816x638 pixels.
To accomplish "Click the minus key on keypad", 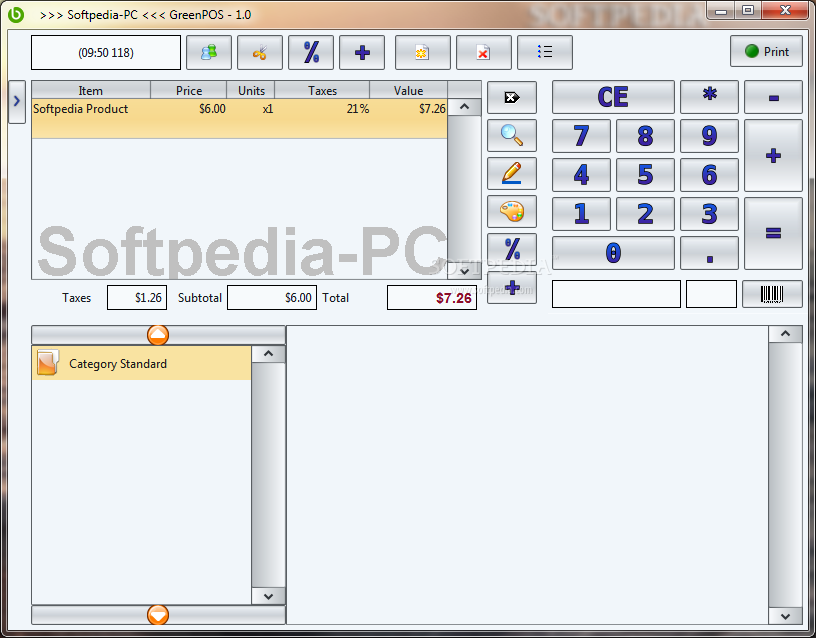I will click(x=773, y=97).
